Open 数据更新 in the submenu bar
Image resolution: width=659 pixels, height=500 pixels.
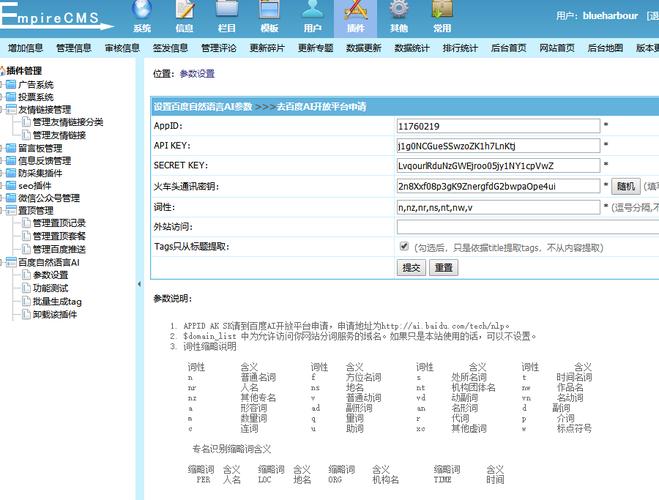click(364, 48)
